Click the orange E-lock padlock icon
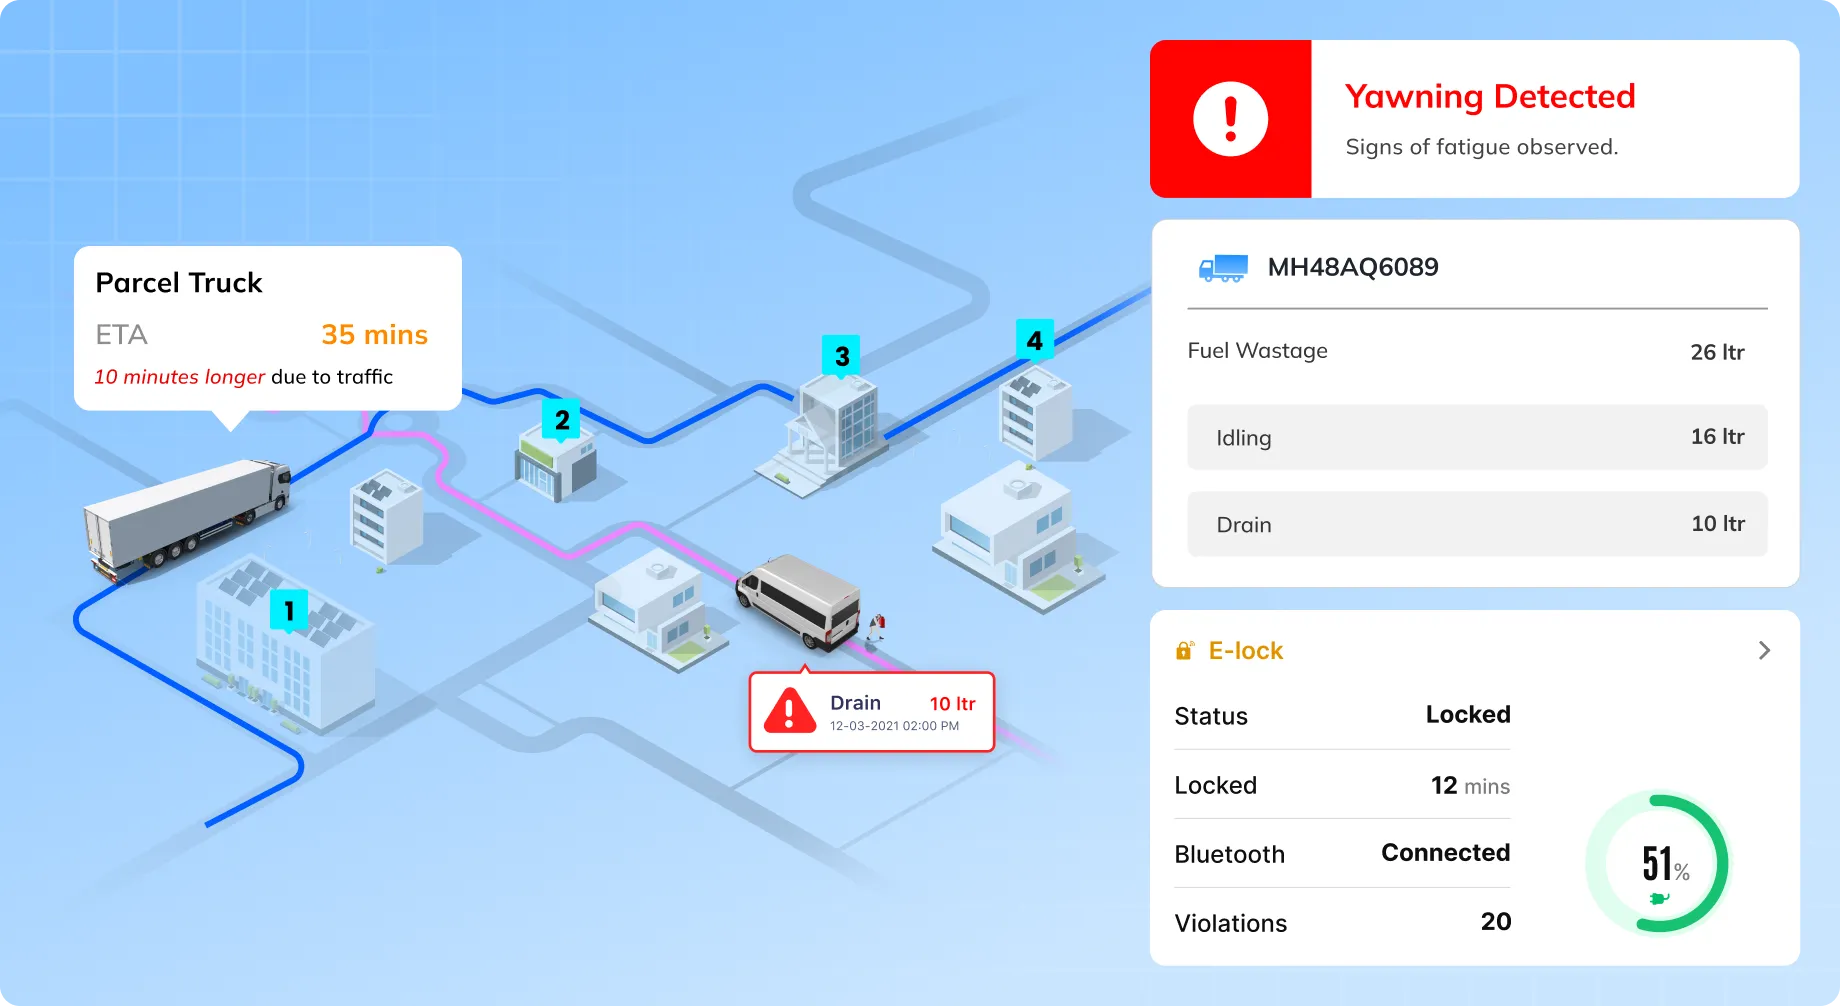The width and height of the screenshot is (1840, 1006). [x=1184, y=651]
